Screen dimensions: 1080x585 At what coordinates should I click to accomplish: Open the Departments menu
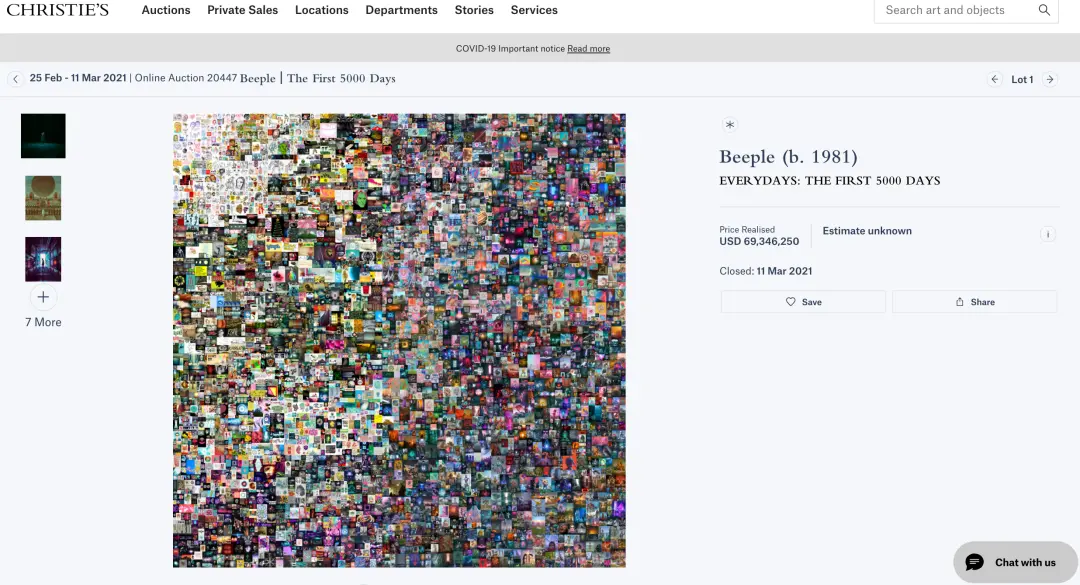(x=402, y=10)
